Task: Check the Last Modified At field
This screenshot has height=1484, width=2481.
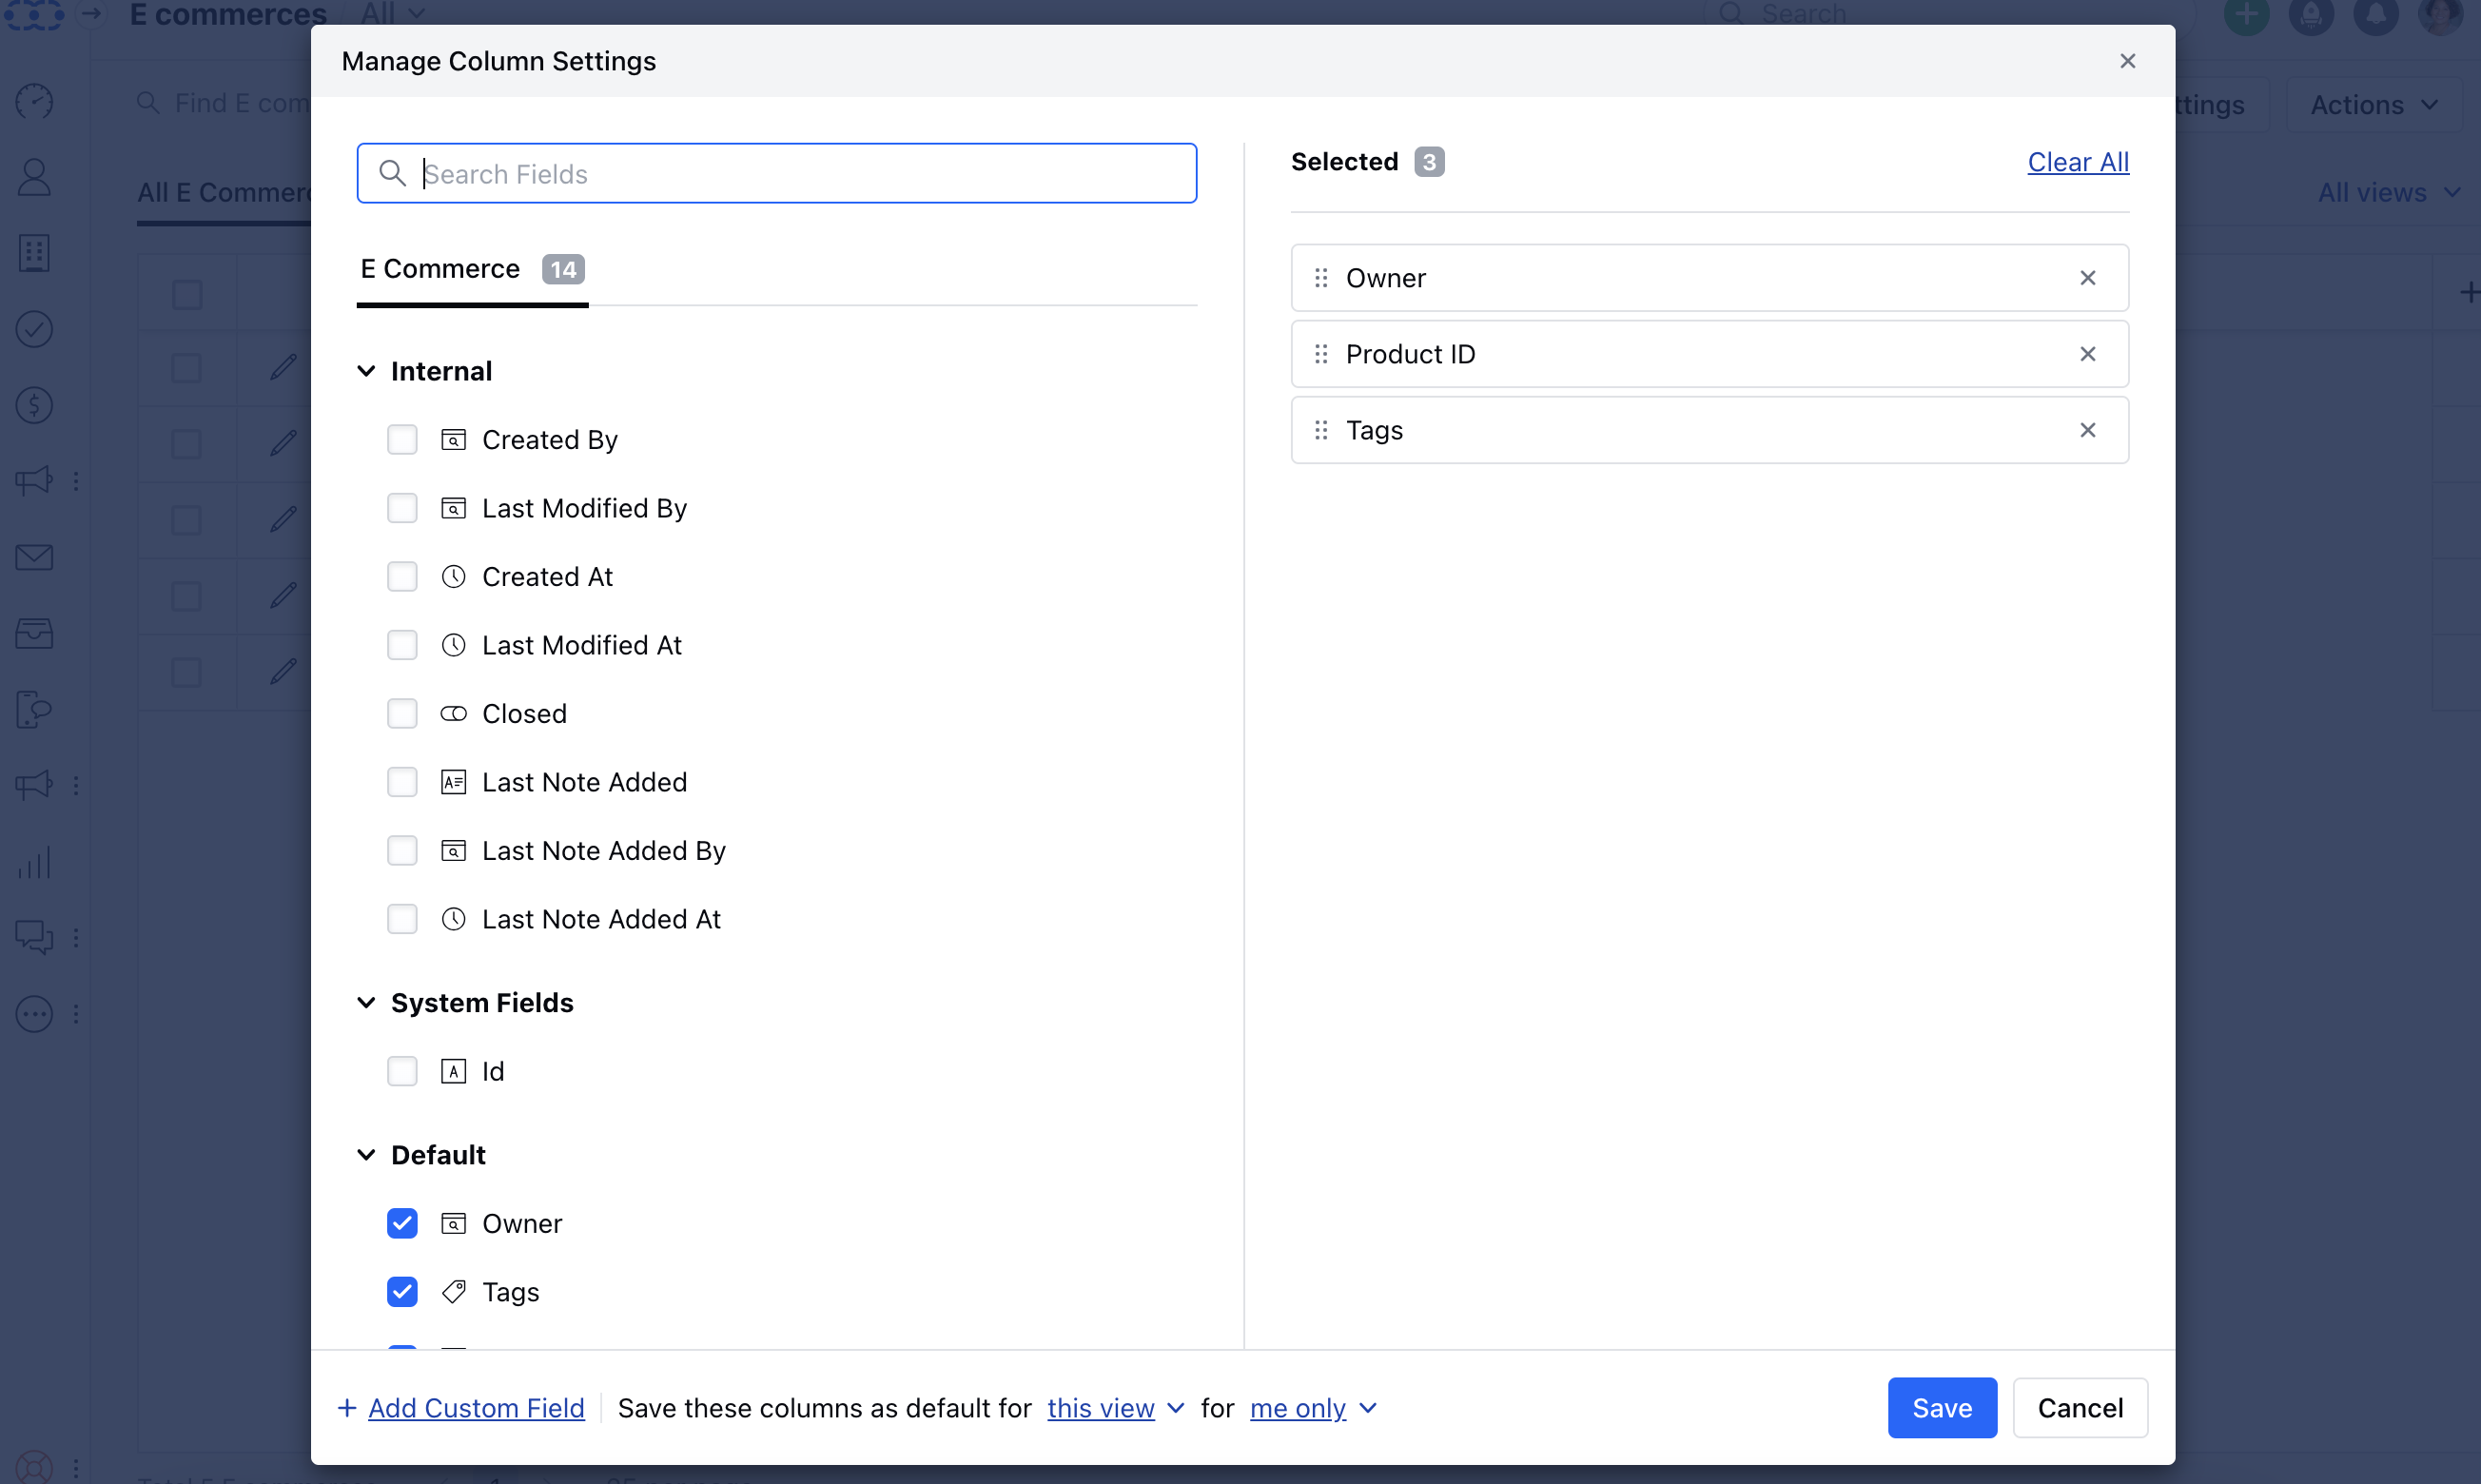Action: coord(402,645)
